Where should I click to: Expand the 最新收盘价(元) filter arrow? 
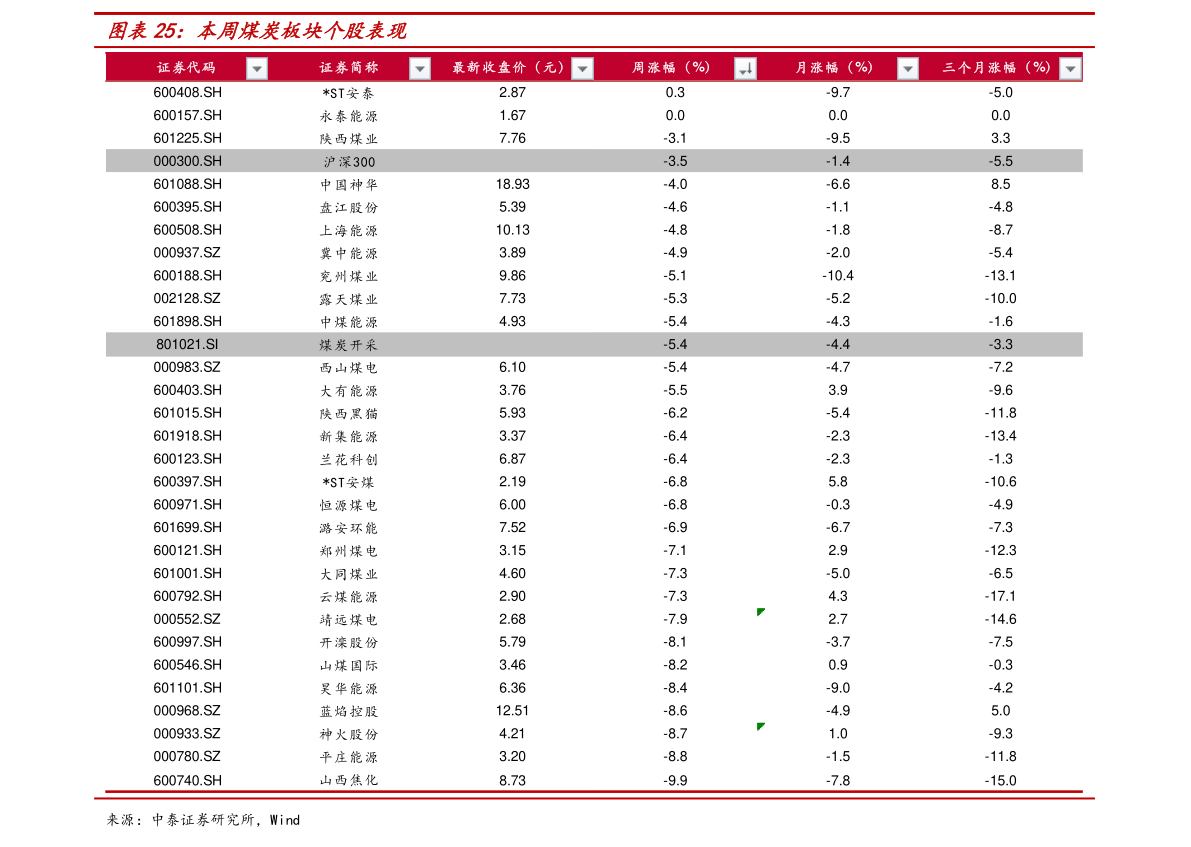tap(582, 68)
